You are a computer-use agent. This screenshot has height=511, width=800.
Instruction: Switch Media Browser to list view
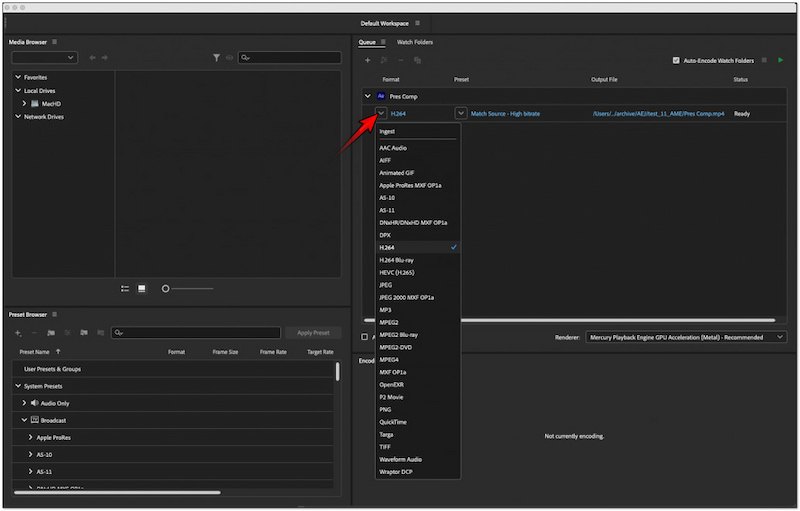tap(125, 288)
